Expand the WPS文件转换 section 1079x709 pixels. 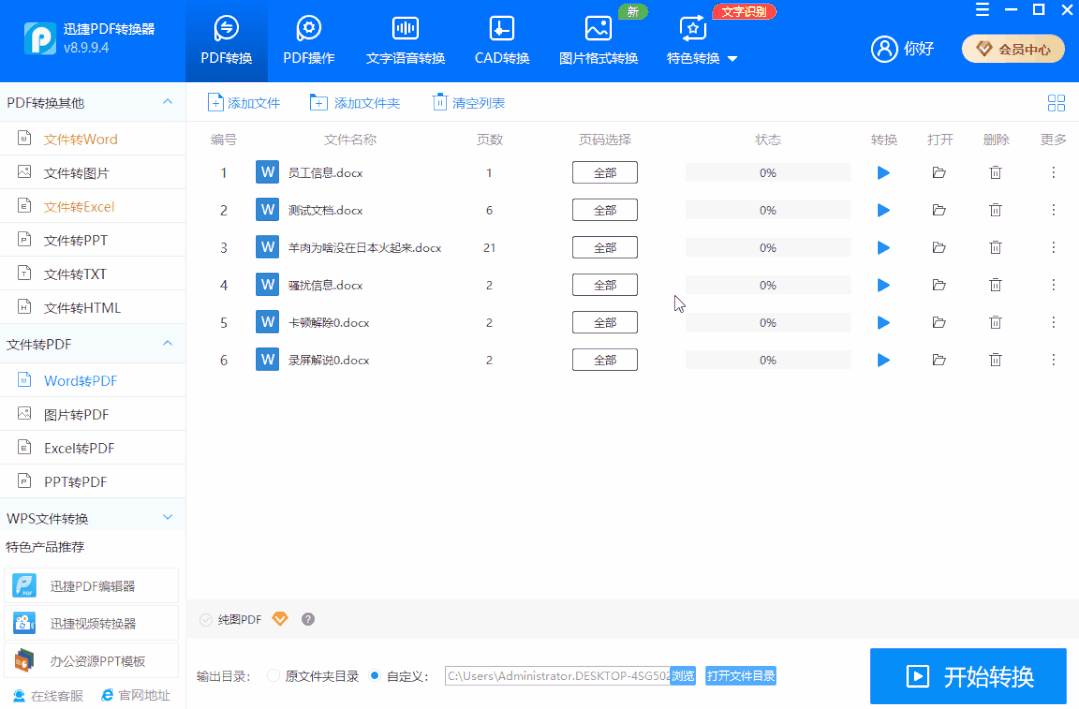pos(167,518)
